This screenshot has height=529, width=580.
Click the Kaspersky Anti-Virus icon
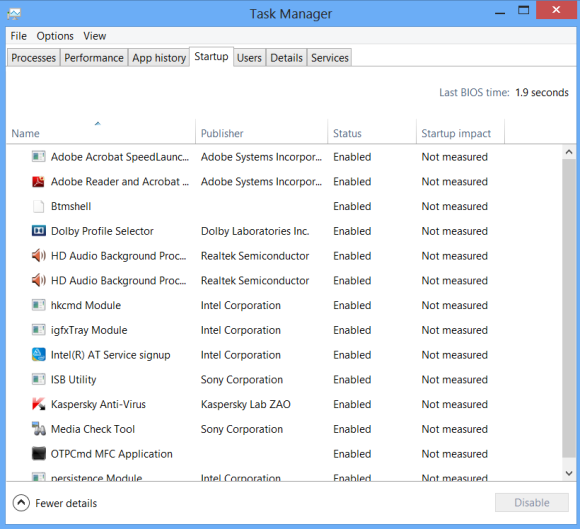[38, 404]
